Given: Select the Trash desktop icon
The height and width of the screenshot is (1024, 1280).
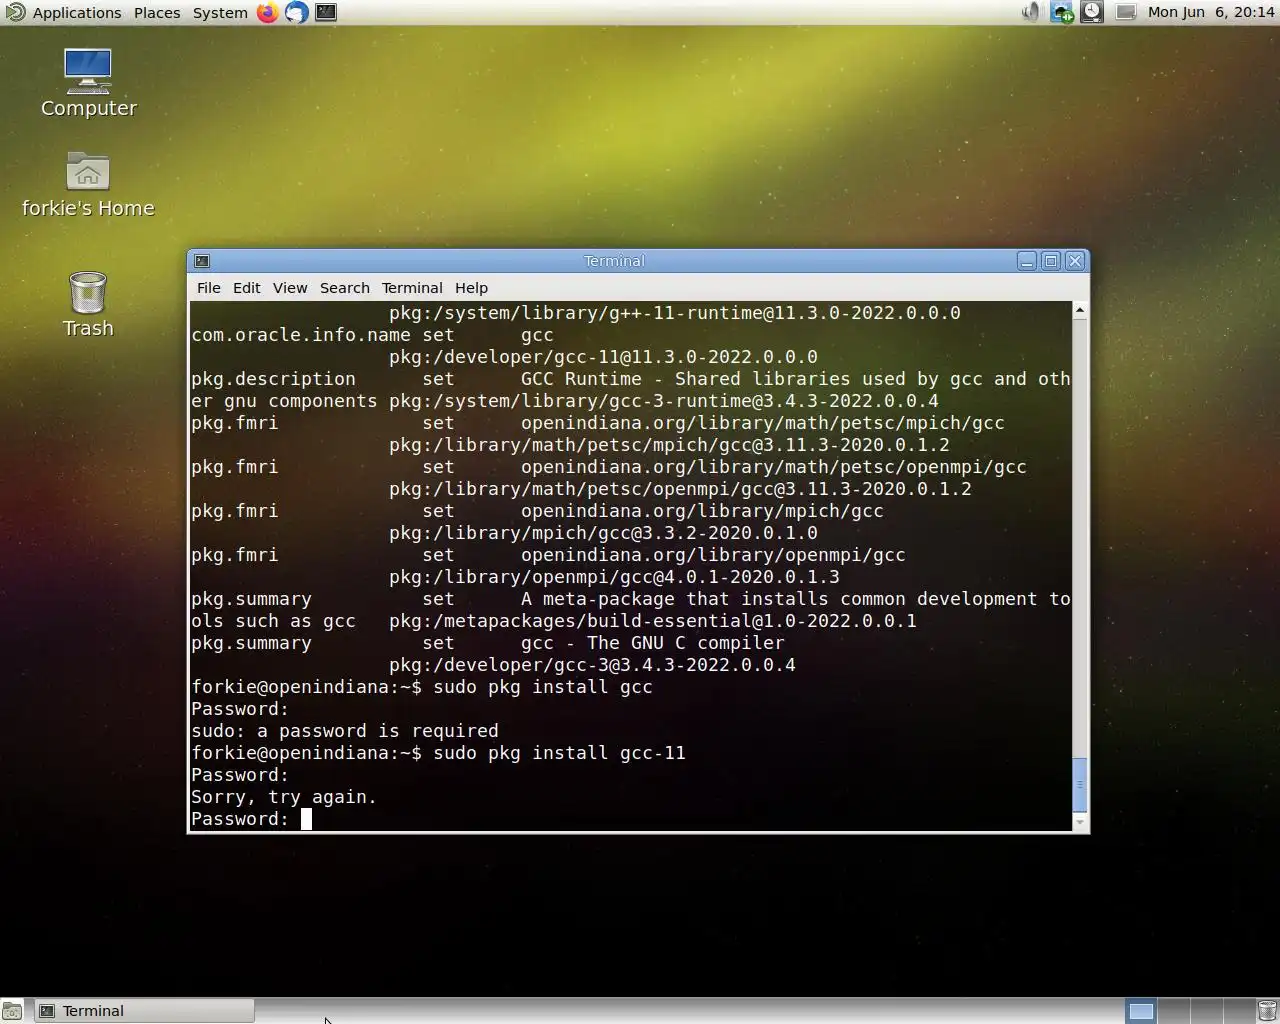Looking at the screenshot, I should [88, 305].
